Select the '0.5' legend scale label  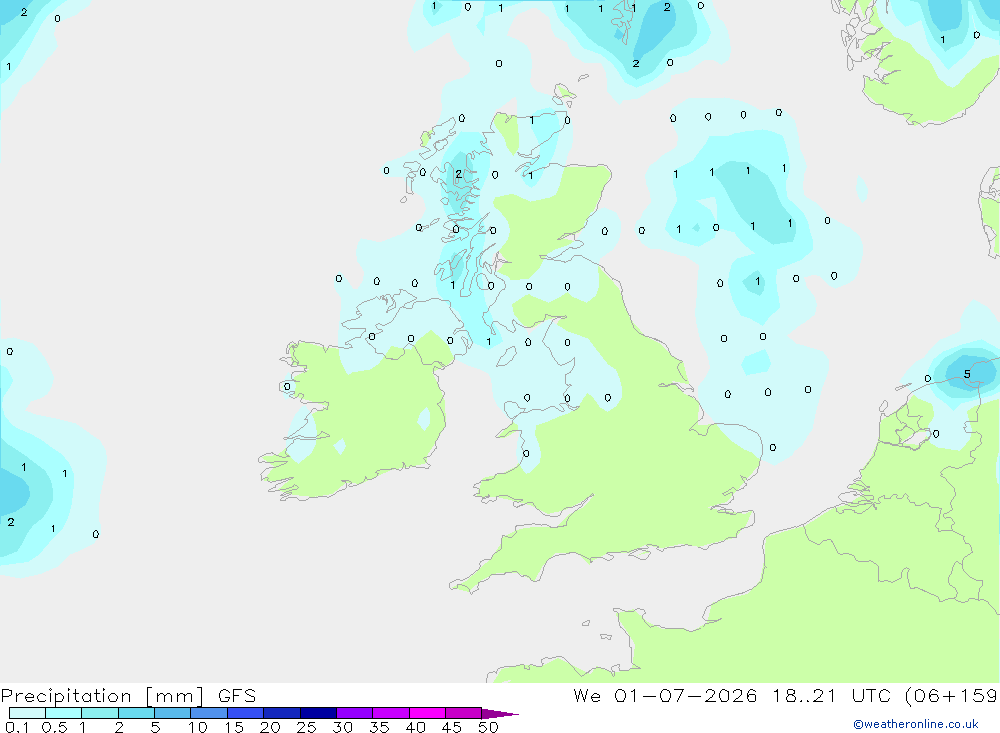[54, 727]
